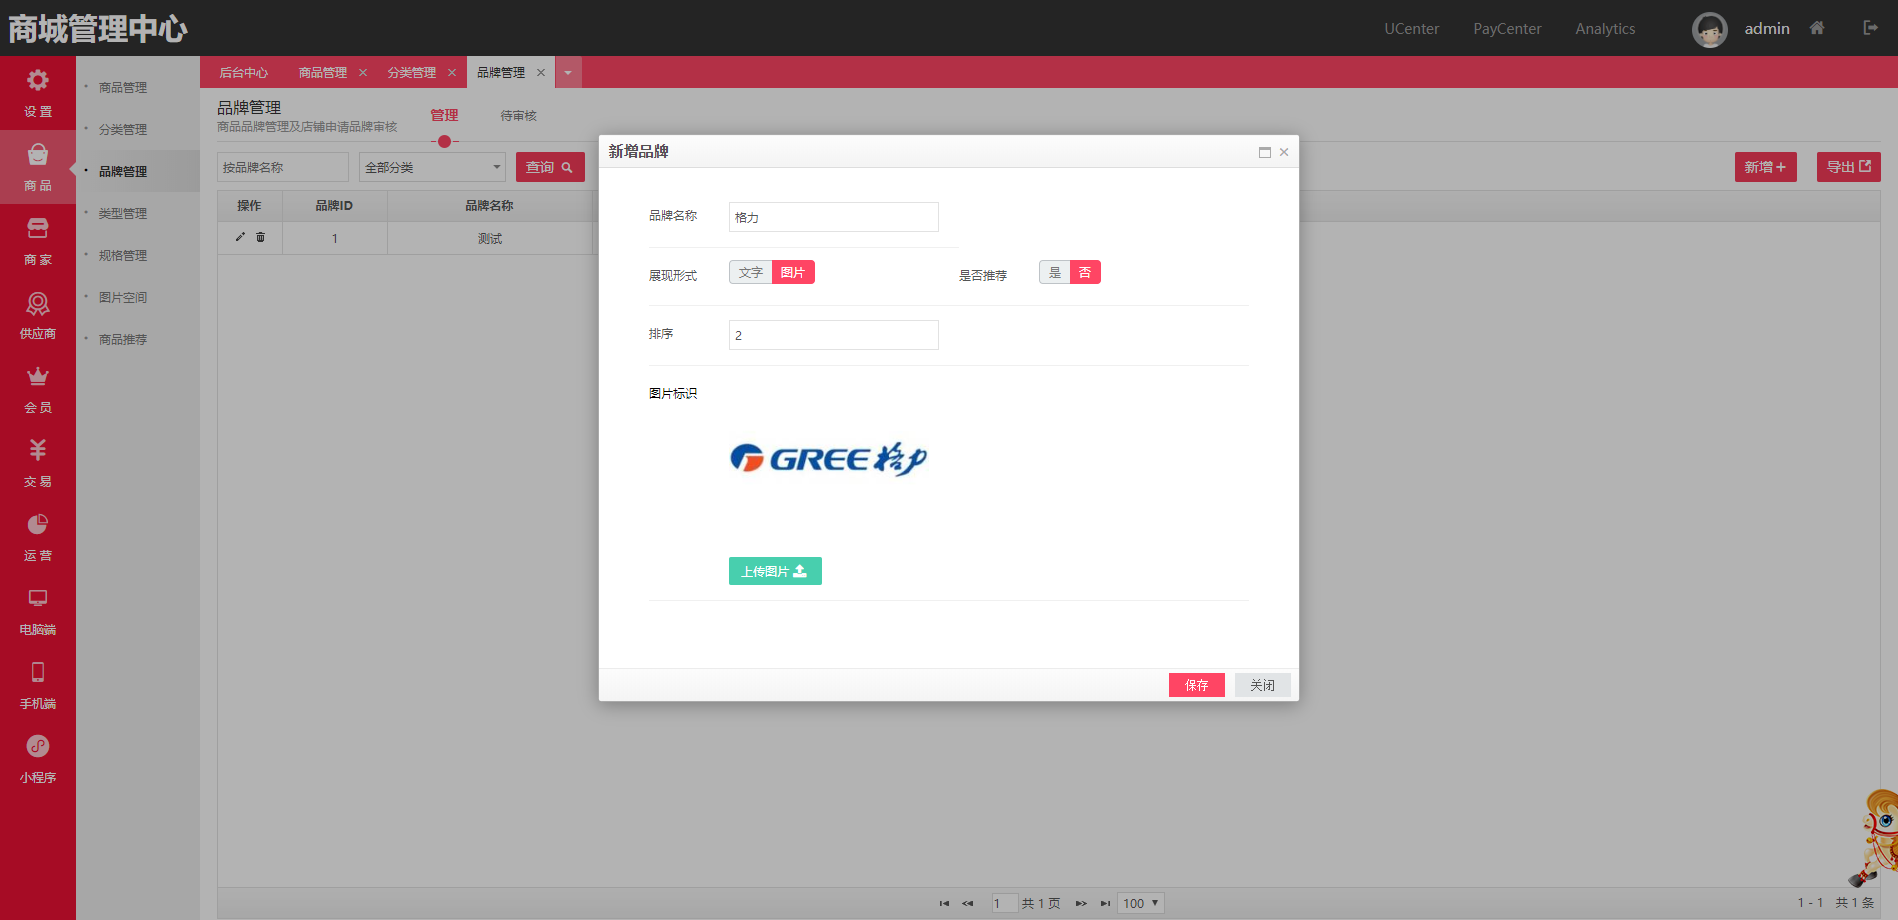This screenshot has height=920, width=1898.
Task: Close the 品牌管理 tab with its X
Action: click(x=541, y=72)
